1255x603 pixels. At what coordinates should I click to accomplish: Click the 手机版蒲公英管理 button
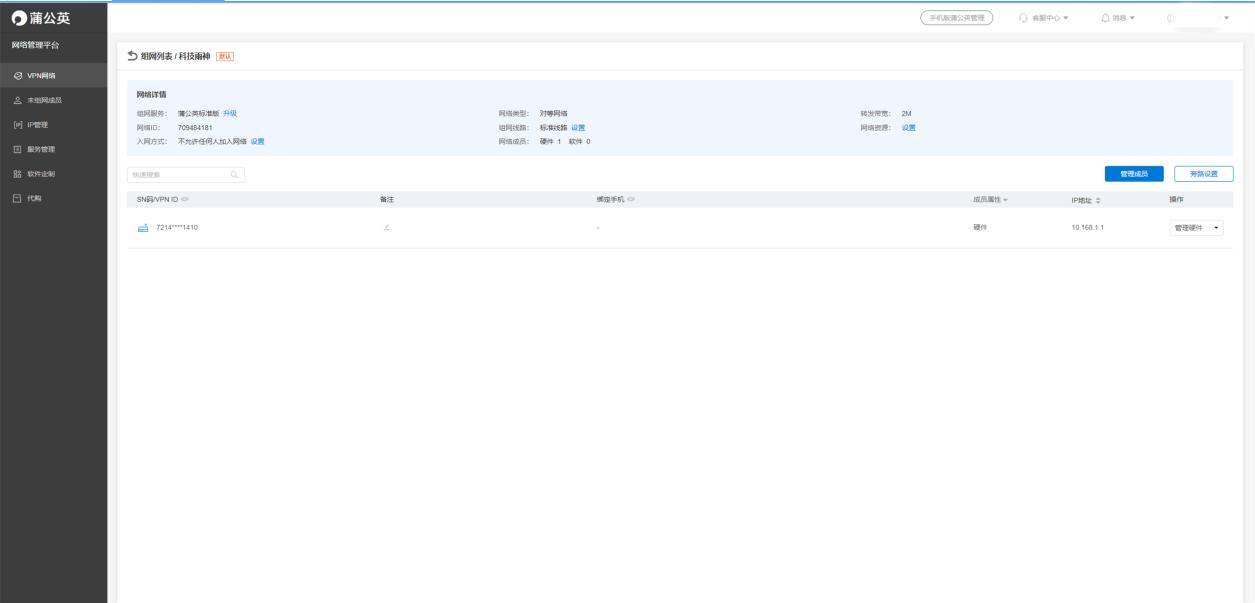pyautogui.click(x=956, y=18)
